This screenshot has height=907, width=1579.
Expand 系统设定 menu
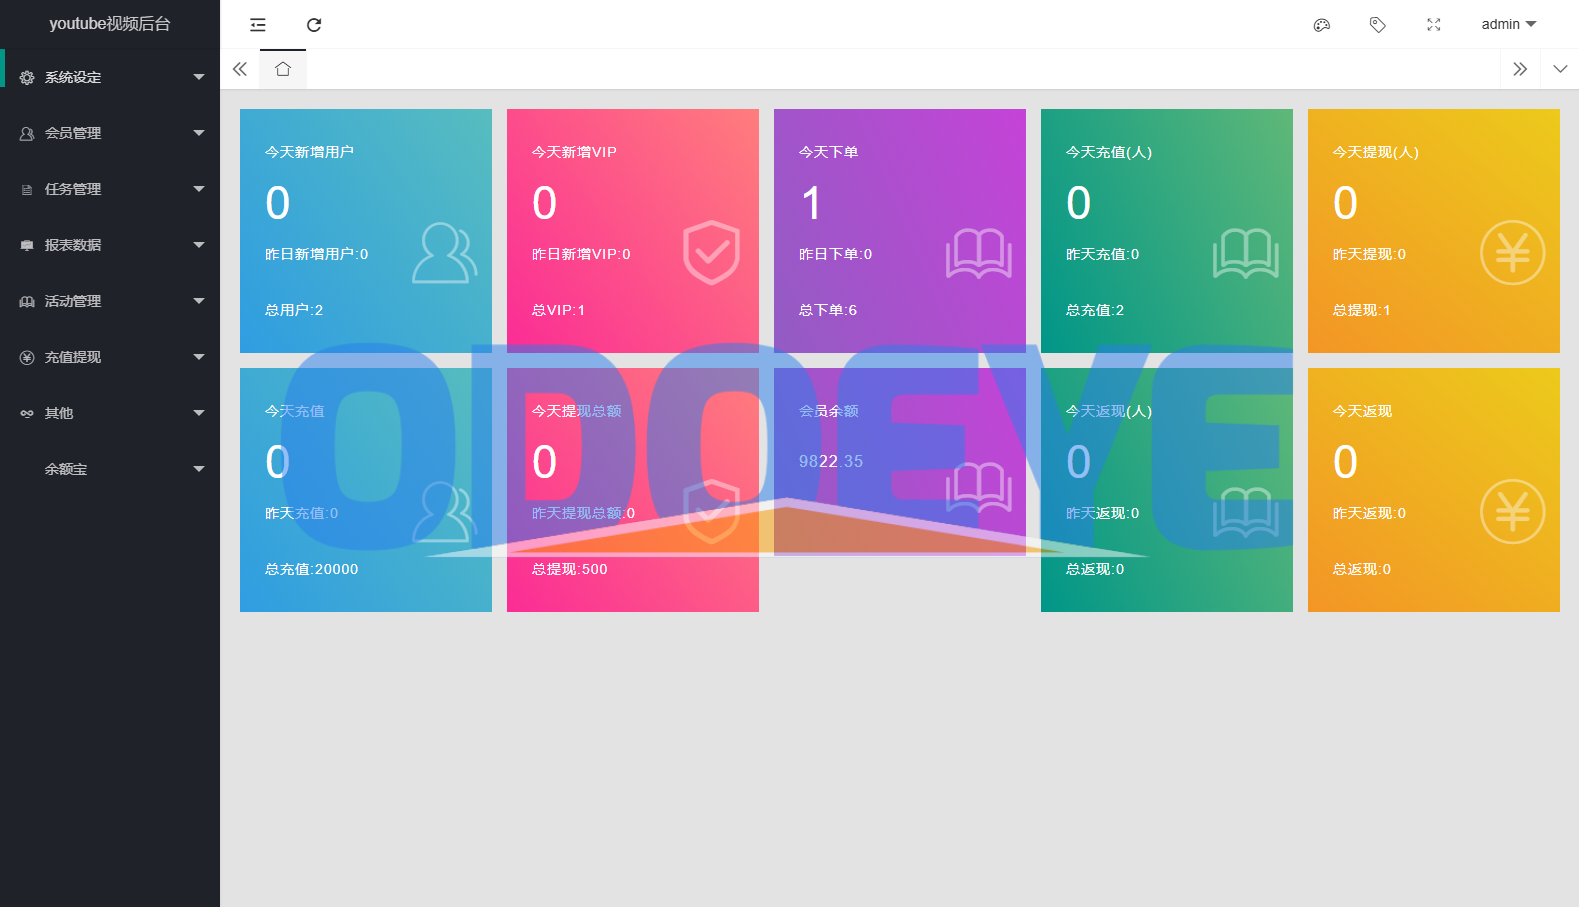click(110, 77)
